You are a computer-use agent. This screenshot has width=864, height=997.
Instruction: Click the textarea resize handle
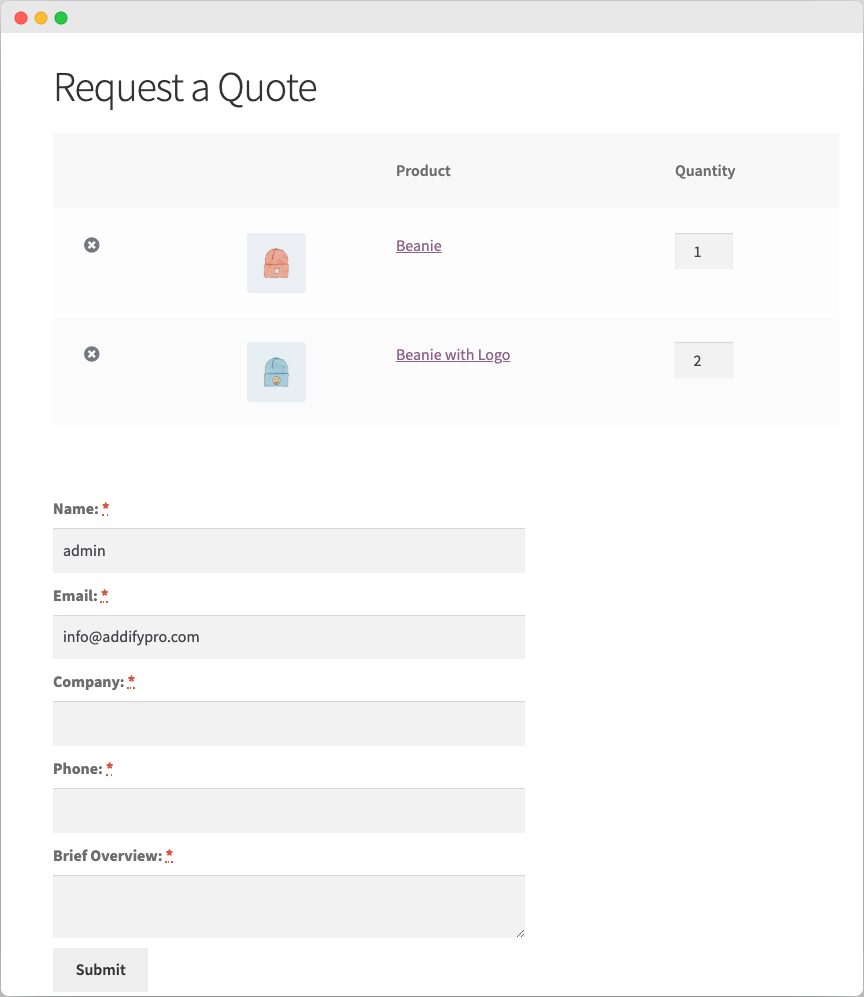pos(520,932)
